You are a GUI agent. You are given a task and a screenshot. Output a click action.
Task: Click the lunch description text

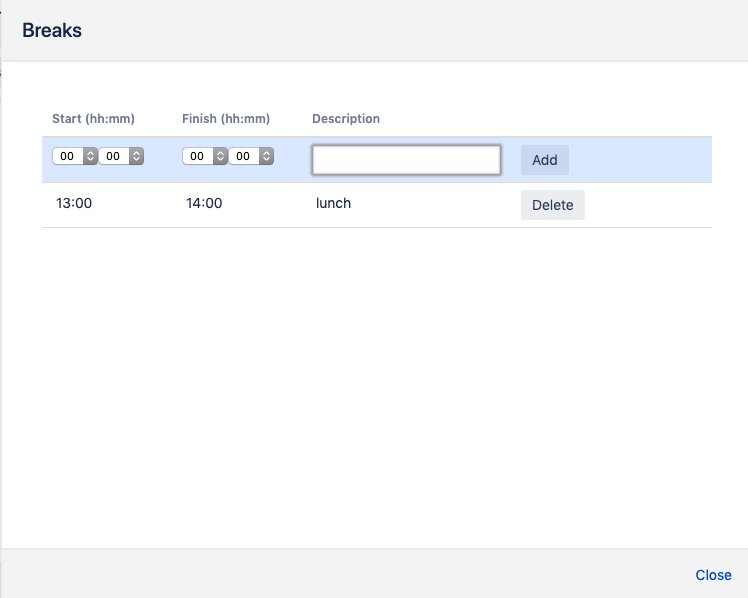tap(333, 204)
